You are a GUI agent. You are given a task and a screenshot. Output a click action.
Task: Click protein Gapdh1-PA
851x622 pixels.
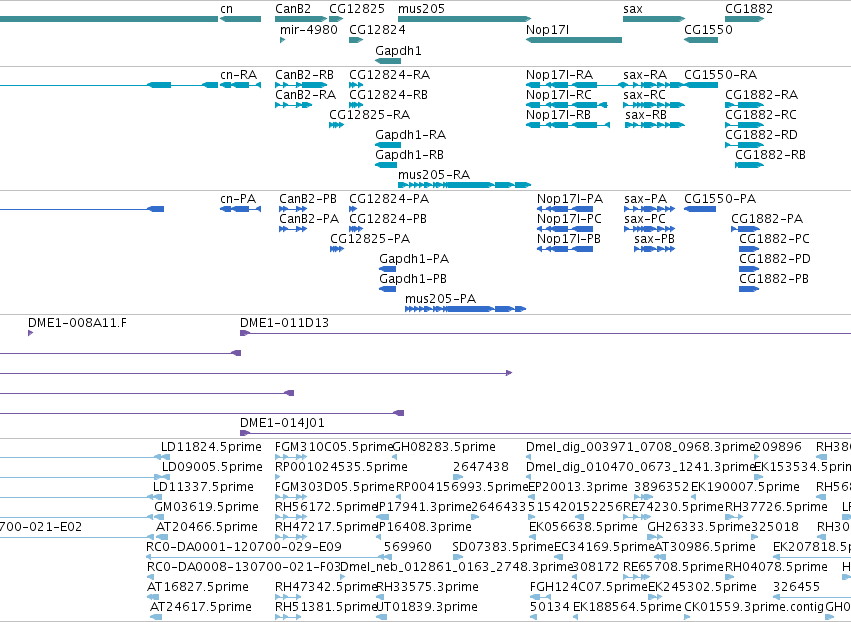tap(388, 269)
